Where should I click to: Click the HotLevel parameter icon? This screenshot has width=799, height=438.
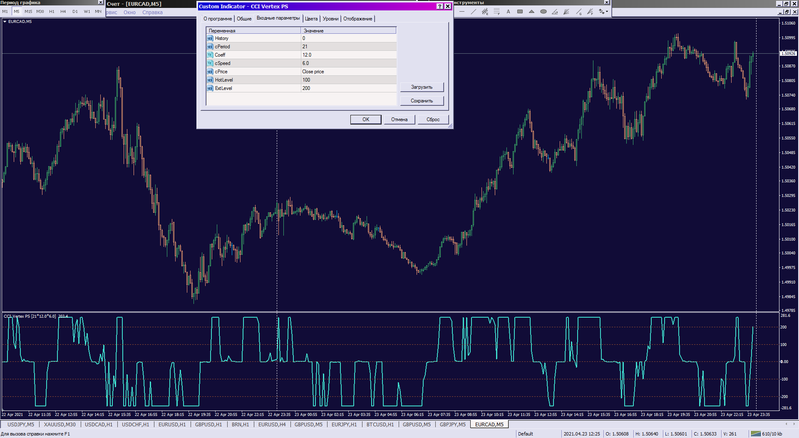210,80
